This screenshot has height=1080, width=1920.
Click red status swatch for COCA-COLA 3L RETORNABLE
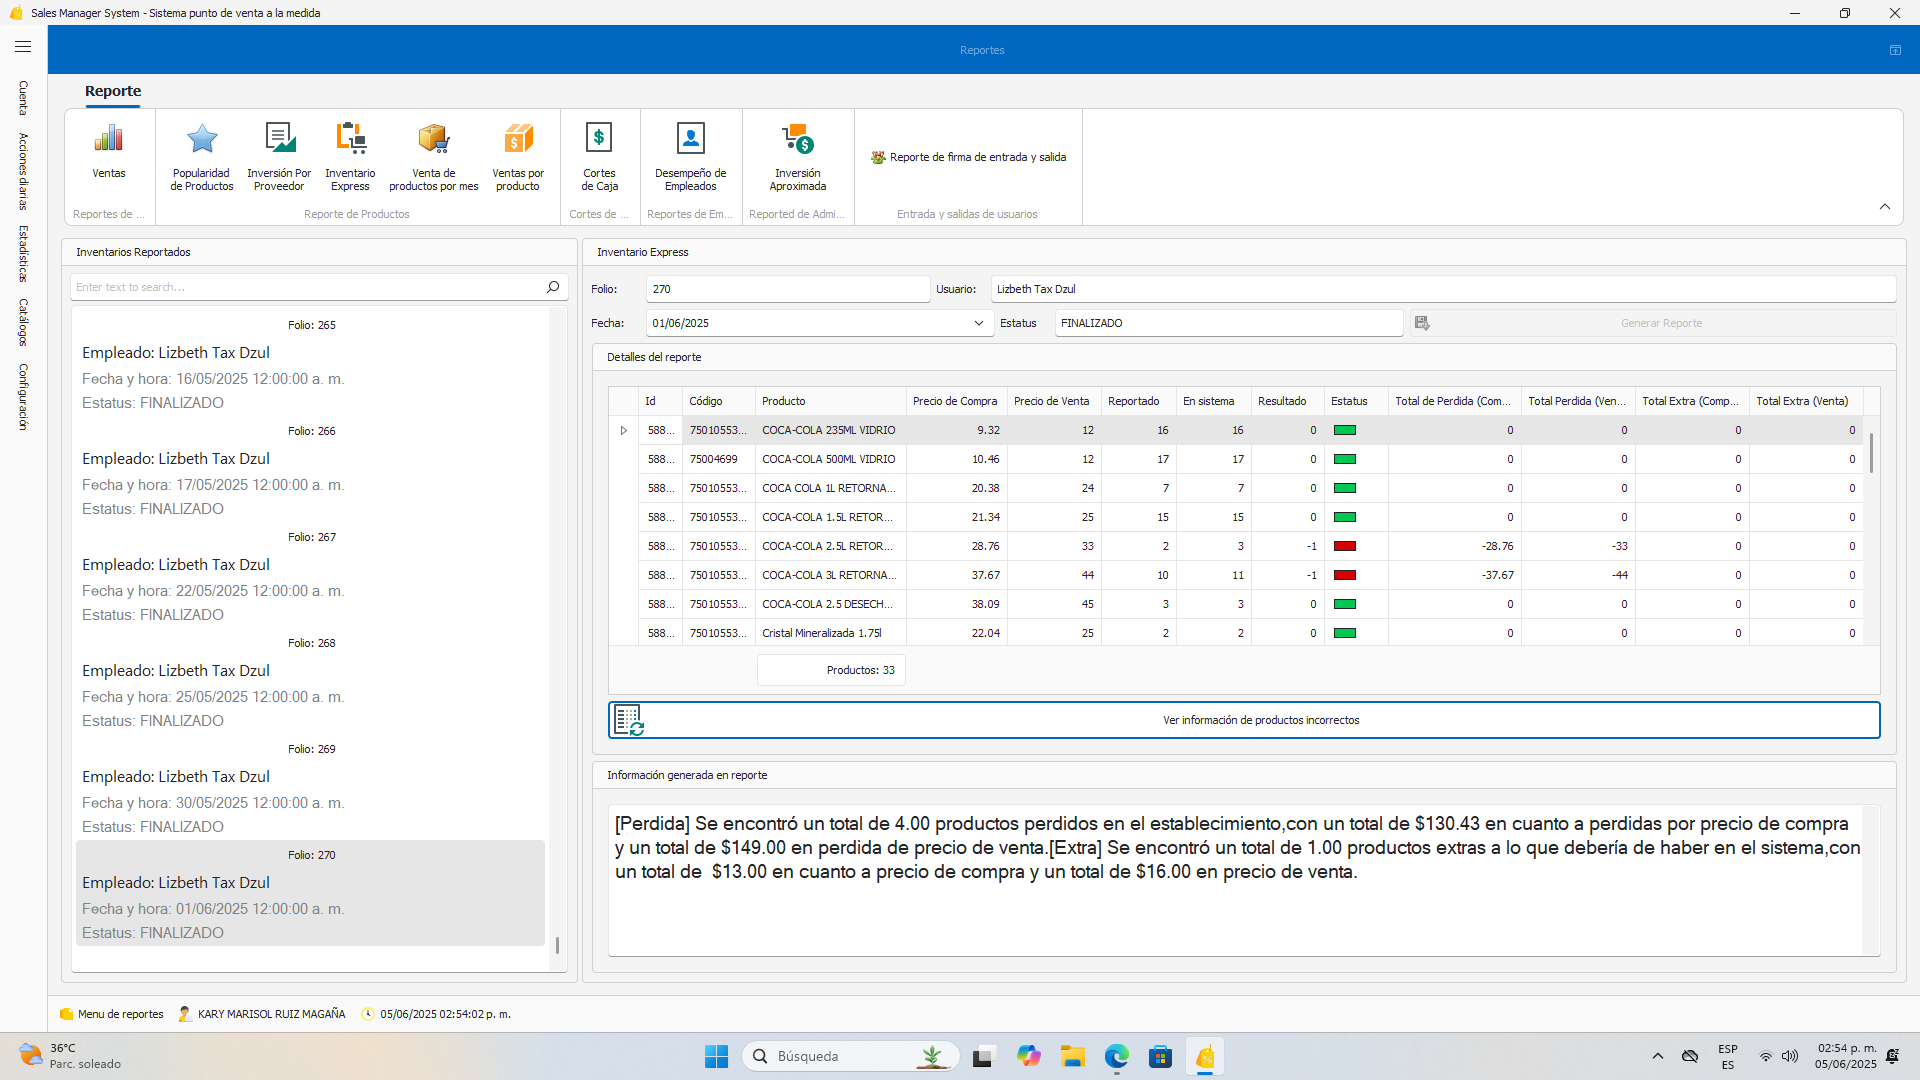pos(1345,575)
